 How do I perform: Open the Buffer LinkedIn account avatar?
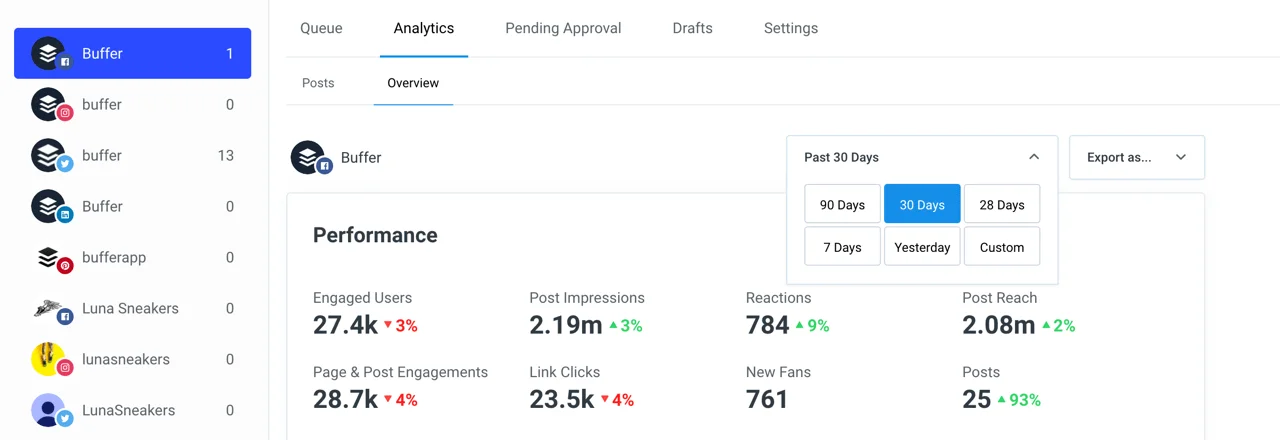tap(49, 207)
